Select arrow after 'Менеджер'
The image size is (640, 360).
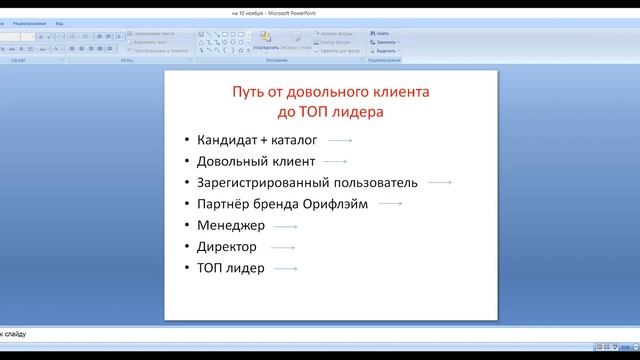click(x=285, y=227)
